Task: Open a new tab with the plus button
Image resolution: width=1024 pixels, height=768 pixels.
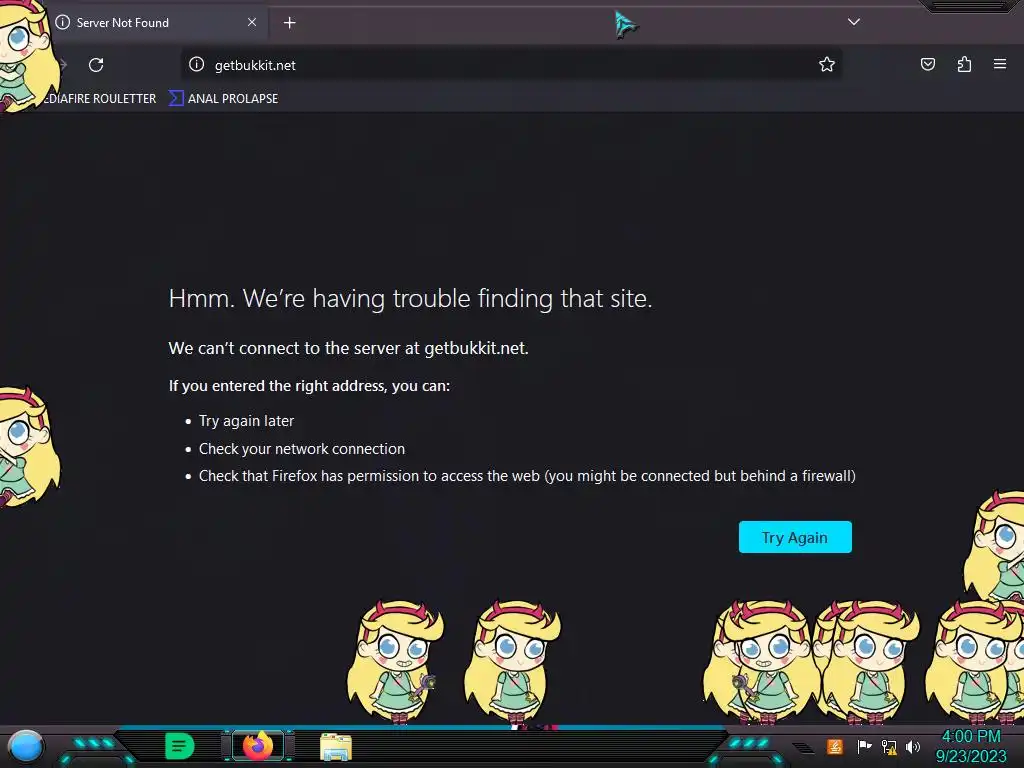Action: pyautogui.click(x=289, y=23)
